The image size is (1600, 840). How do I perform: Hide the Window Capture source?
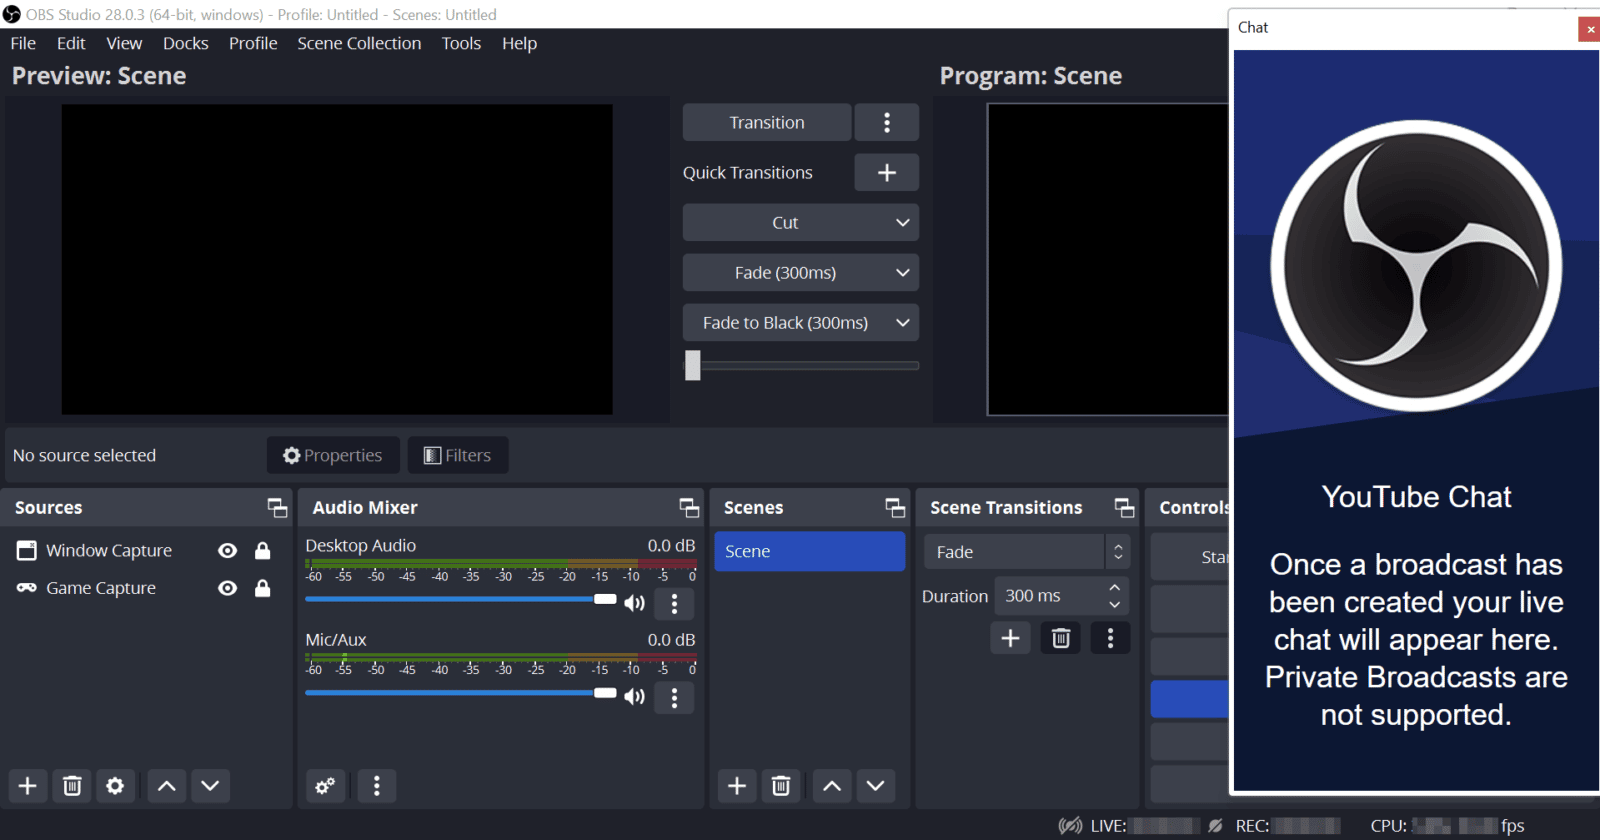click(x=228, y=551)
